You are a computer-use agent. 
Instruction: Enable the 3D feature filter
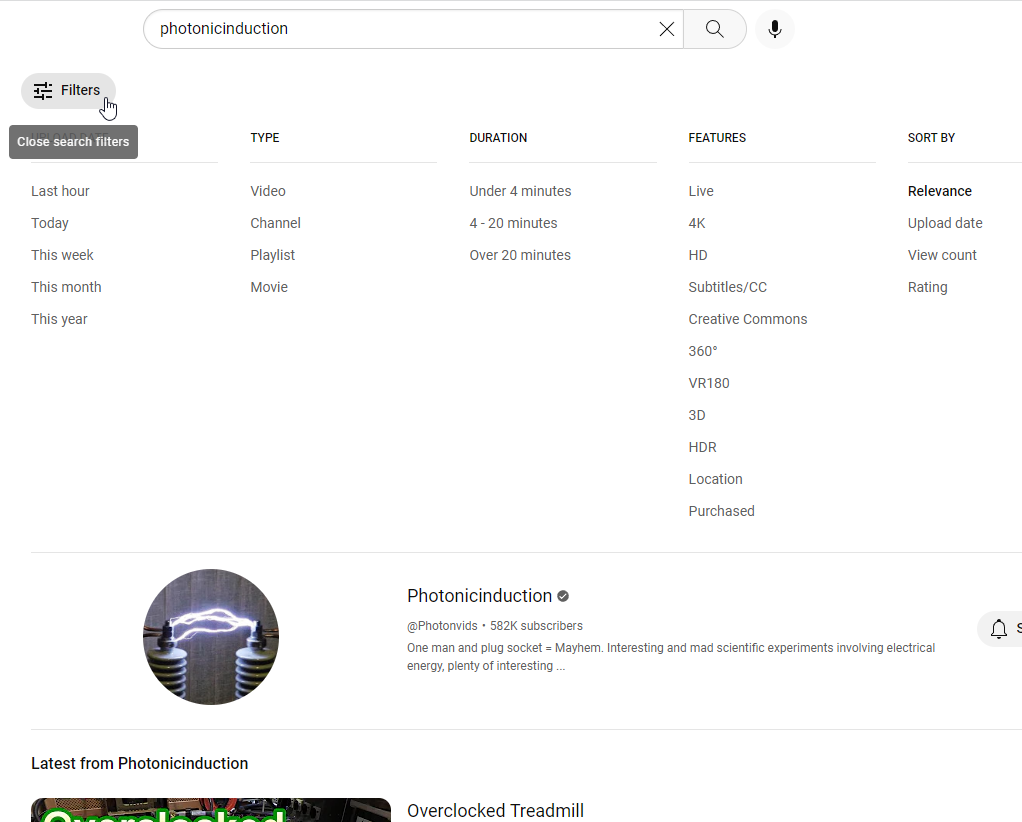pos(697,415)
